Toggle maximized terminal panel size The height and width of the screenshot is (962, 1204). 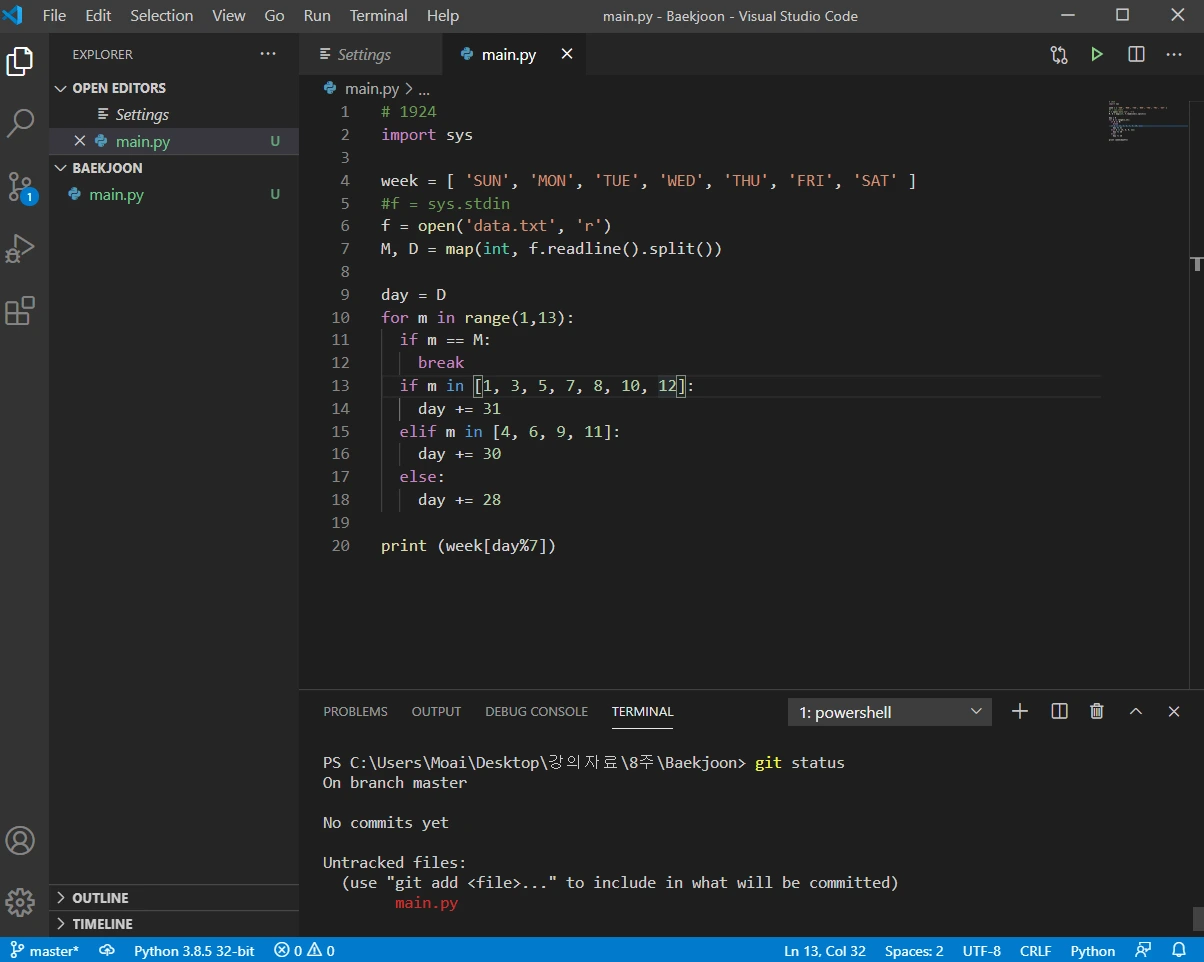tap(1136, 711)
